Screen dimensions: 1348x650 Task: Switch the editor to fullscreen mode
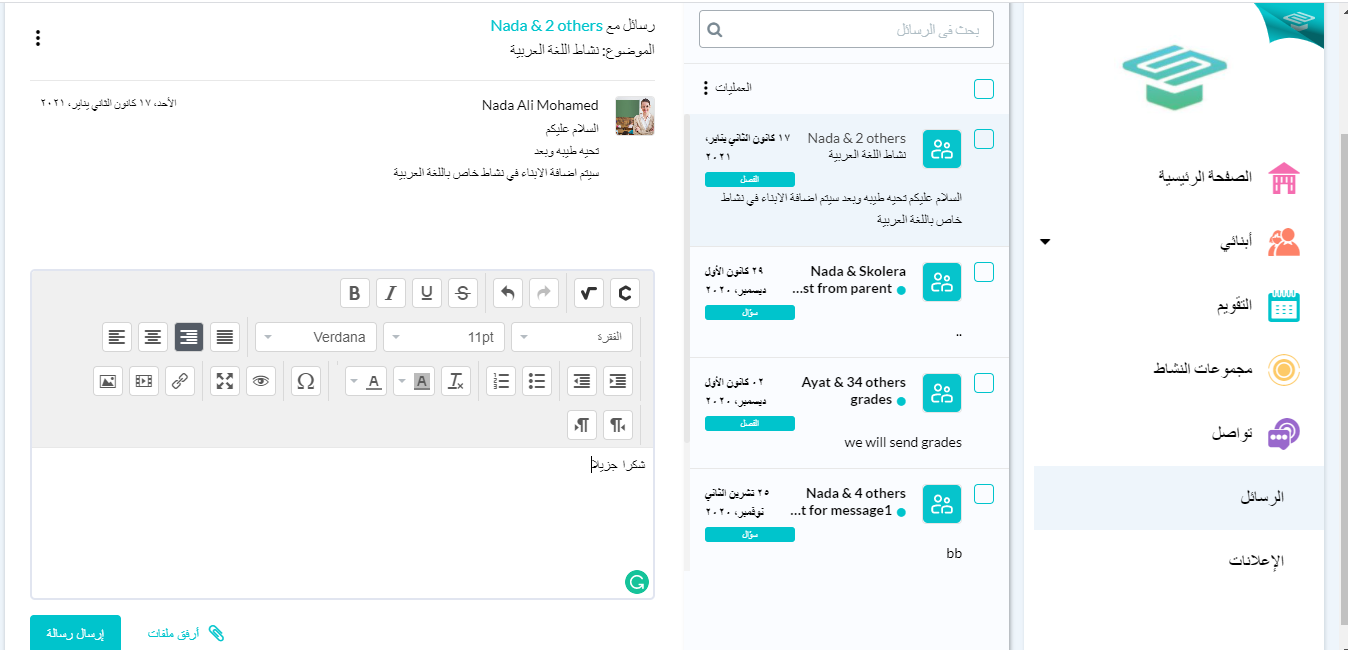(x=225, y=381)
